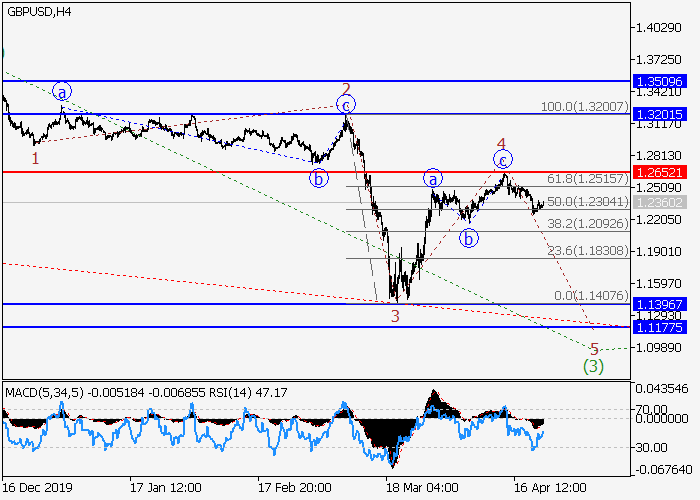Viewport: 700px width, 500px height.
Task: Click circled wave label a in top-left corner
Action: pos(63,92)
